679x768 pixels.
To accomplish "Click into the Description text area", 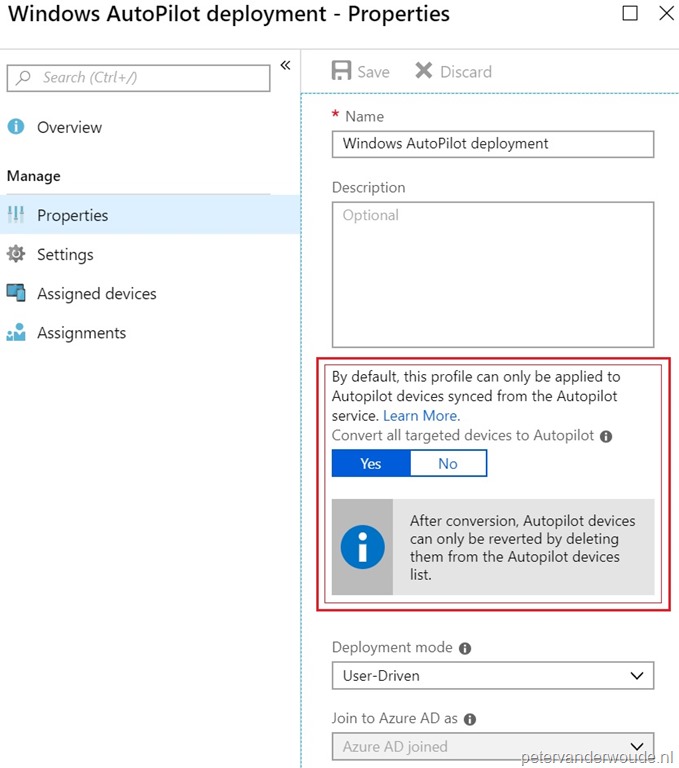I will 493,275.
